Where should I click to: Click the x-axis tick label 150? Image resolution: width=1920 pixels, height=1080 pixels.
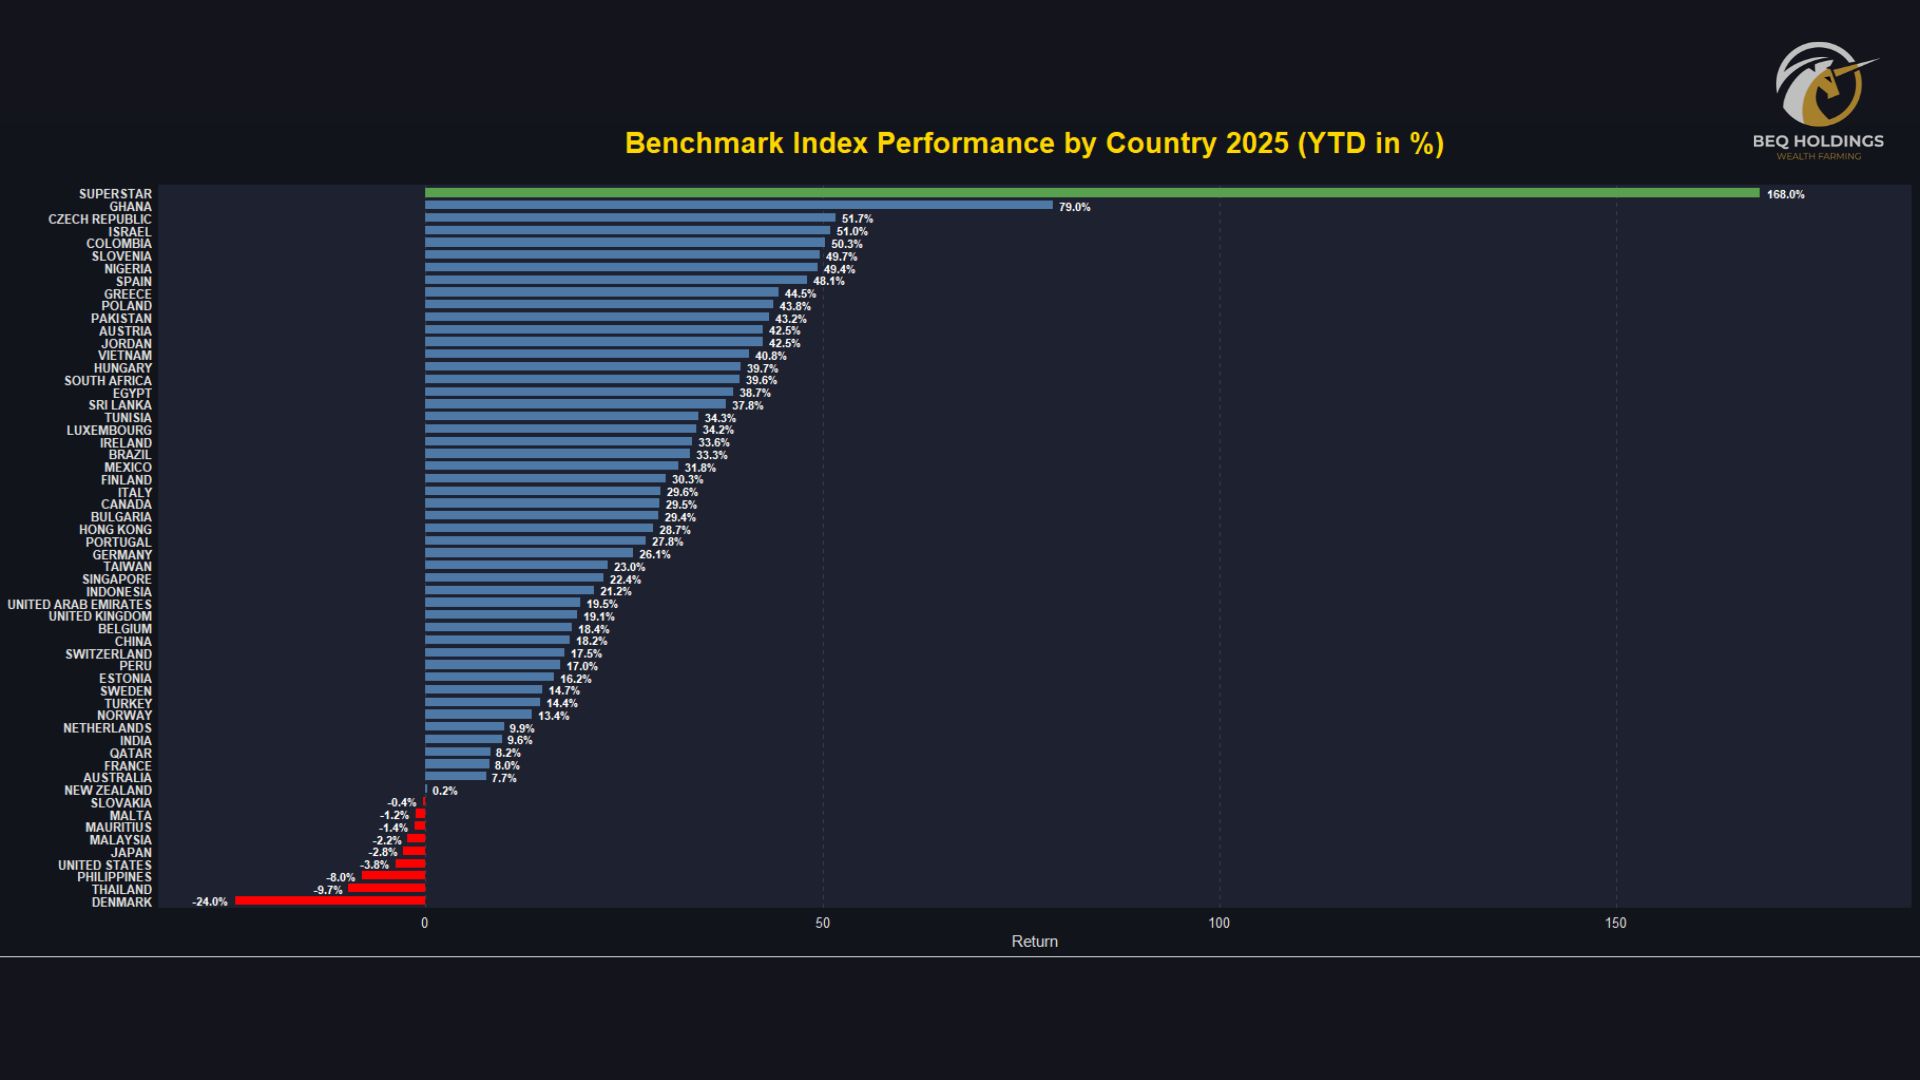point(1615,923)
